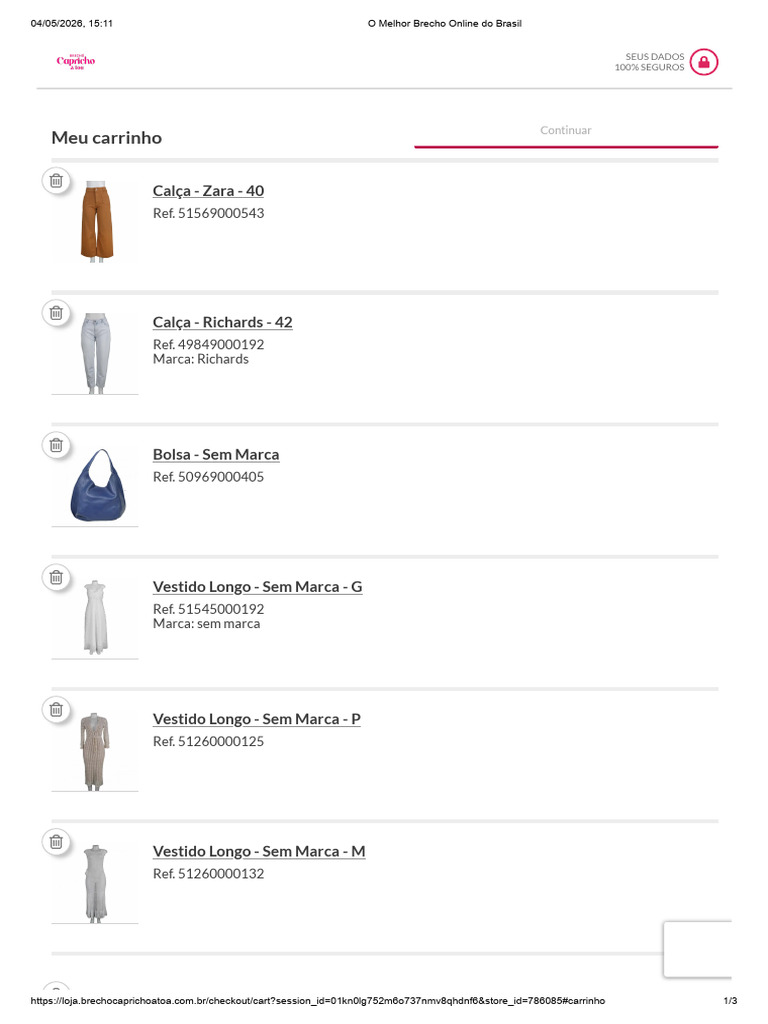The width and height of the screenshot is (768, 1024).
Task: Delete Vestido Longo P with trash icon
Action: point(56,709)
